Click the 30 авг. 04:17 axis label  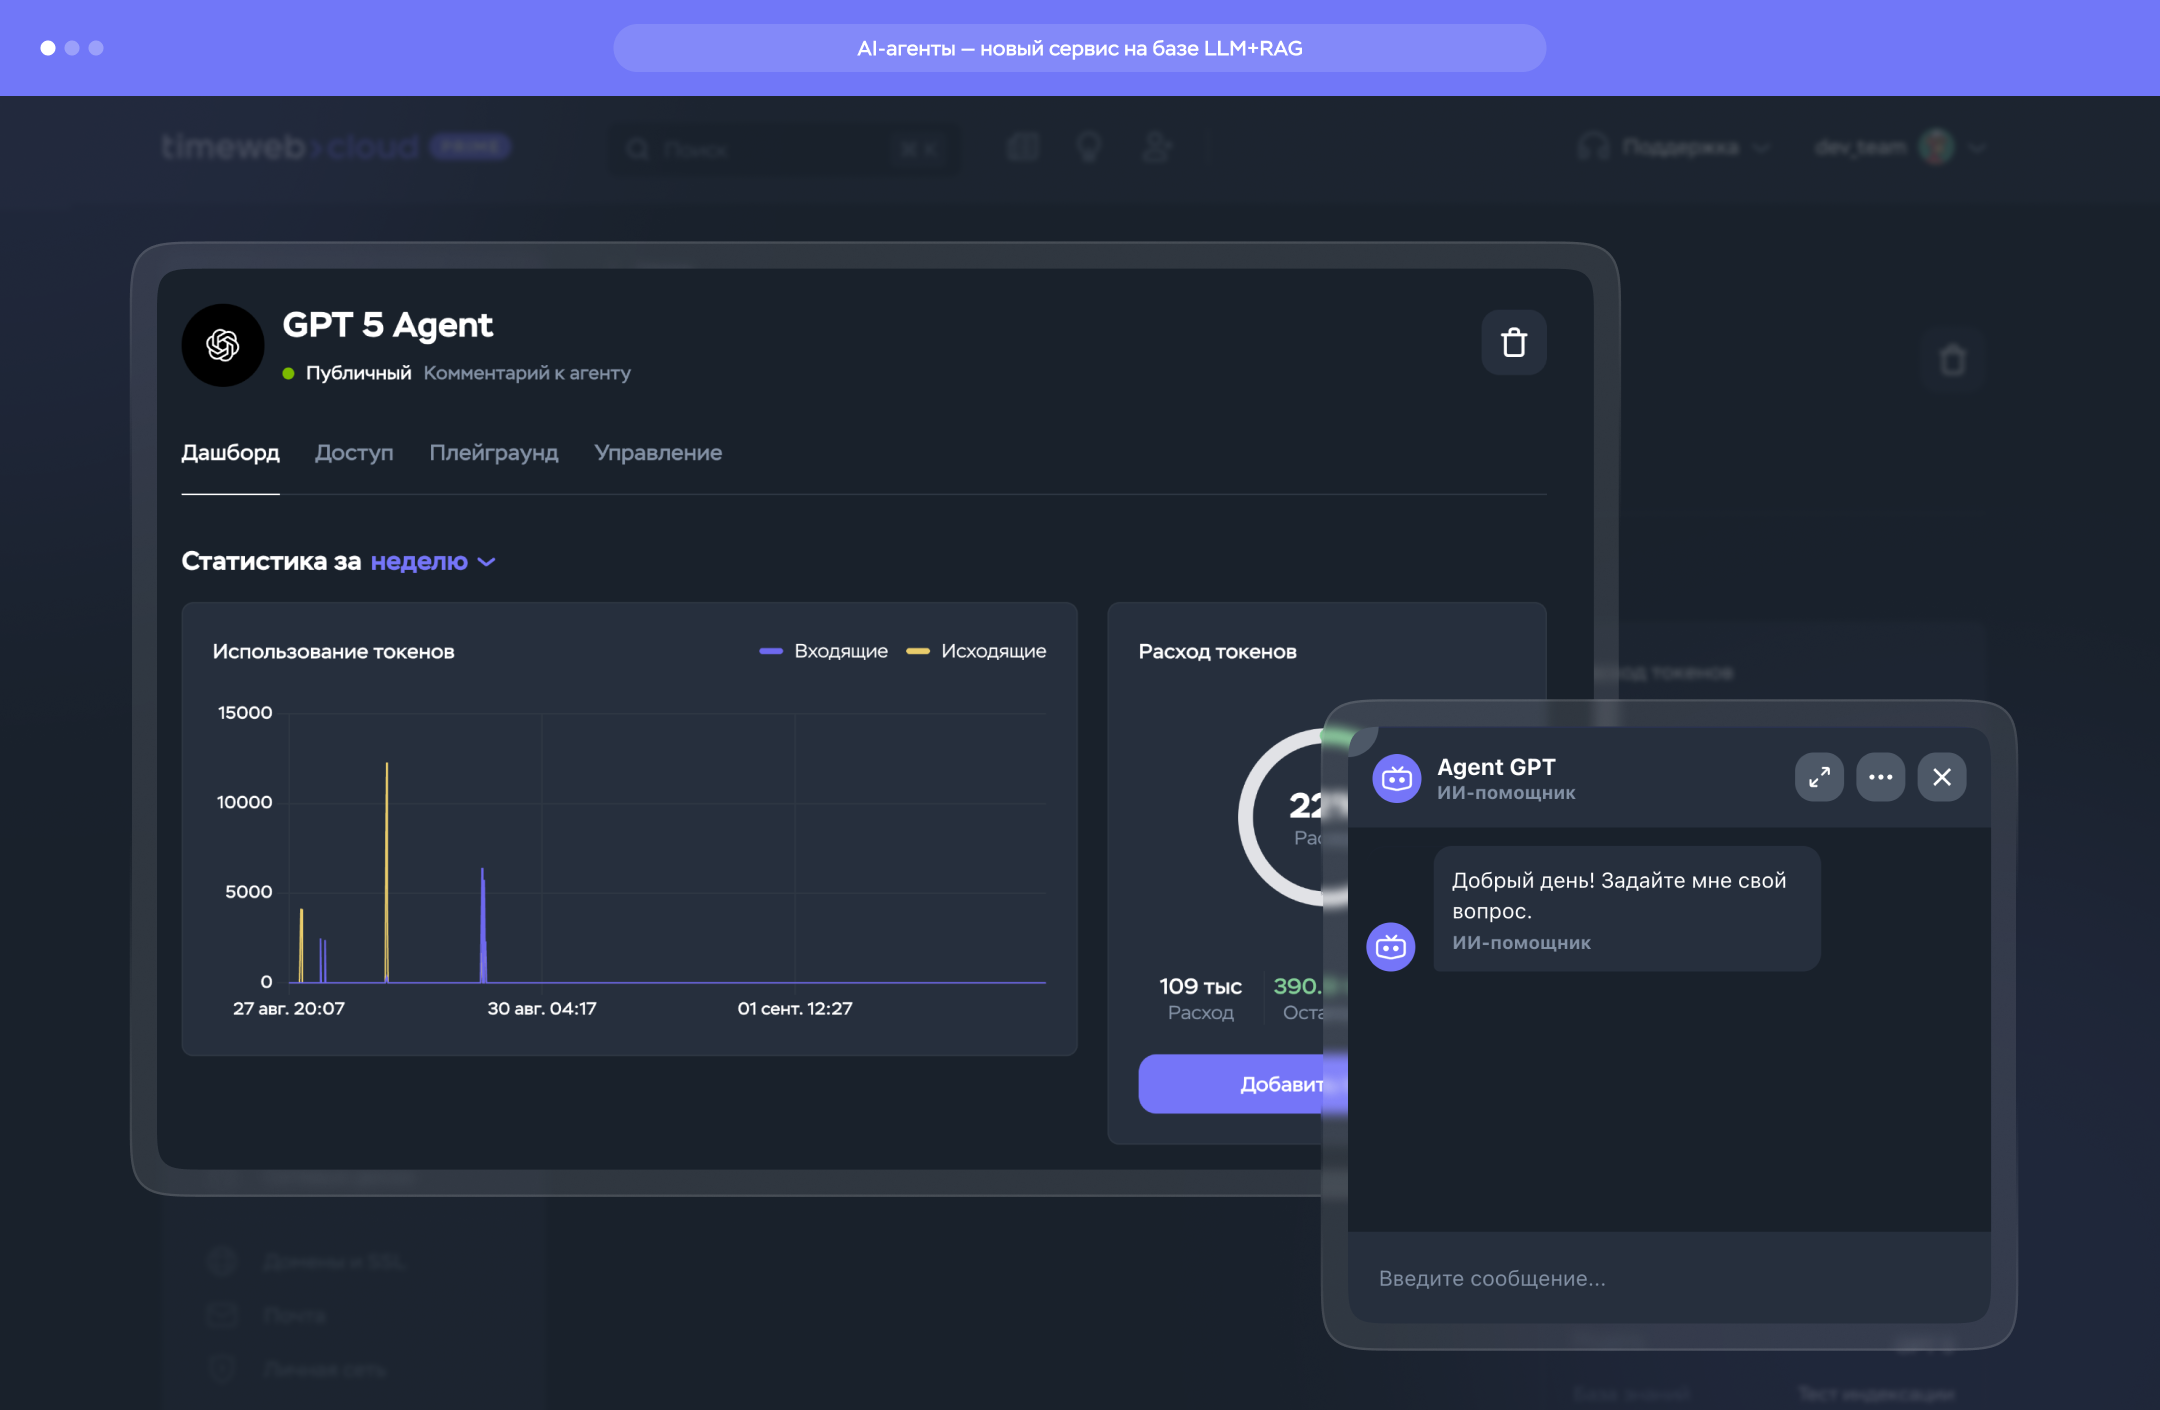coord(542,1008)
